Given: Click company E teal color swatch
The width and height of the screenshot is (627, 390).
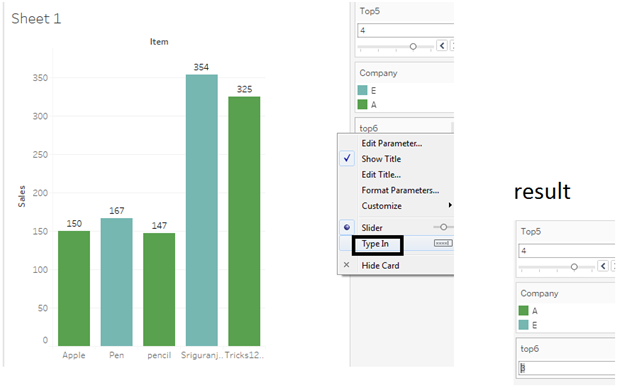Looking at the screenshot, I should 363,90.
